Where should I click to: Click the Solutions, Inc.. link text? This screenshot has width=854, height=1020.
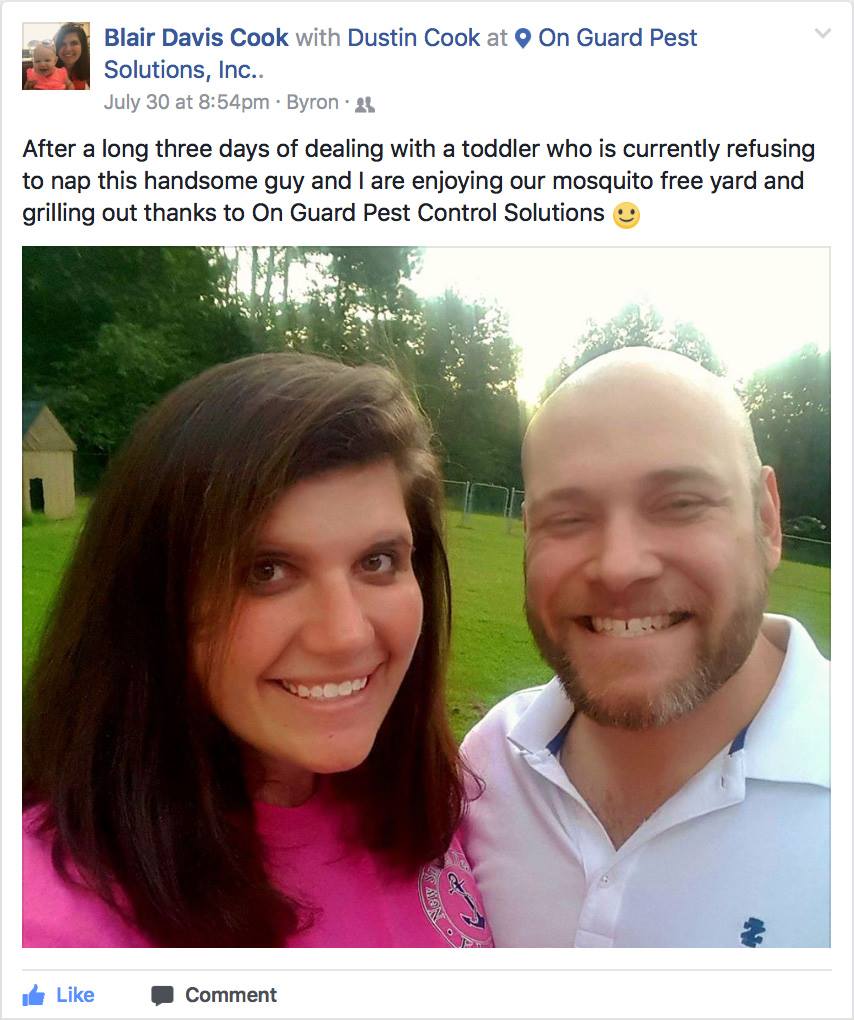(183, 70)
